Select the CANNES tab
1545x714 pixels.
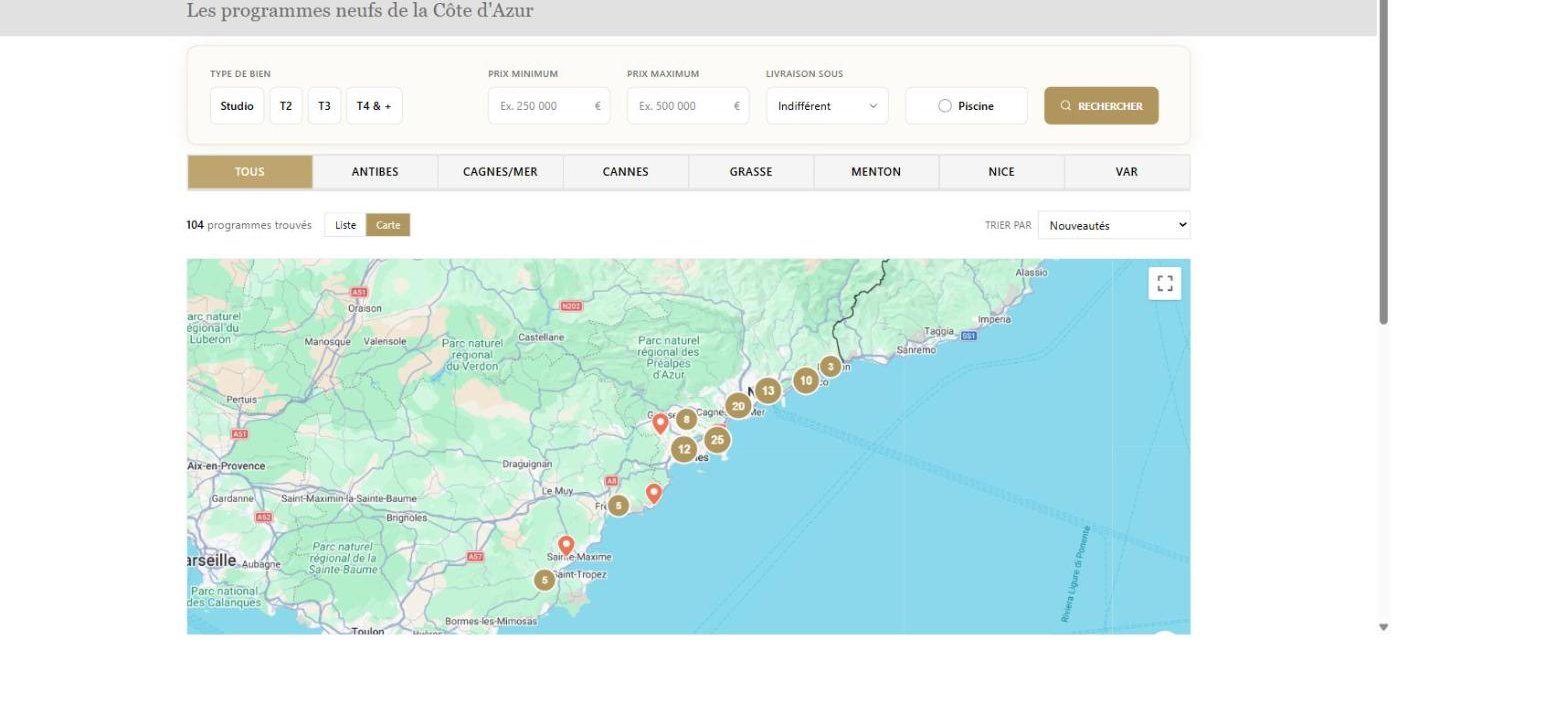click(626, 172)
